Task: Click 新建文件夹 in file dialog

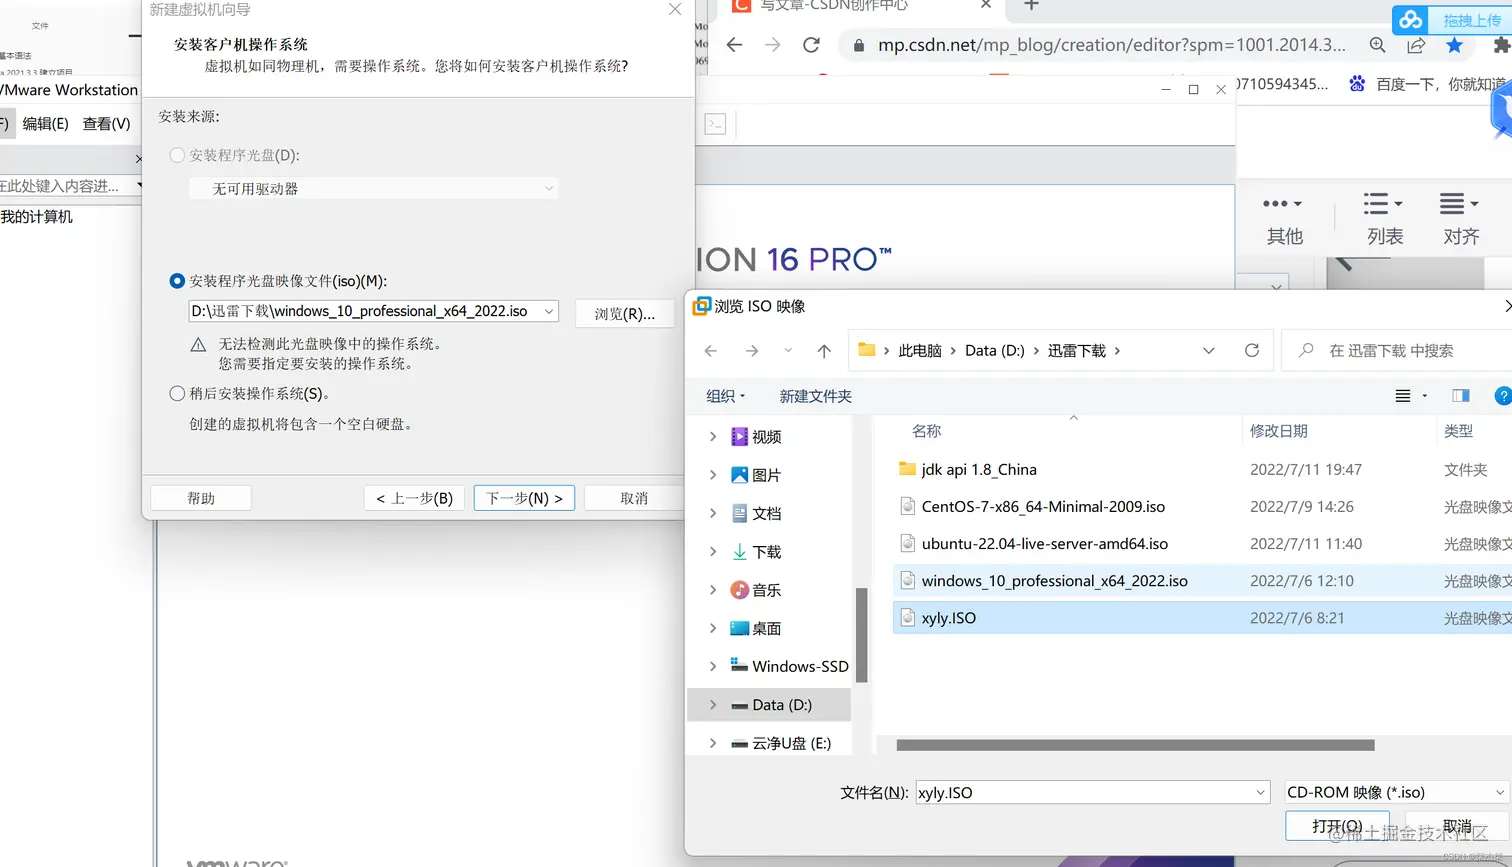Action: [x=816, y=396]
